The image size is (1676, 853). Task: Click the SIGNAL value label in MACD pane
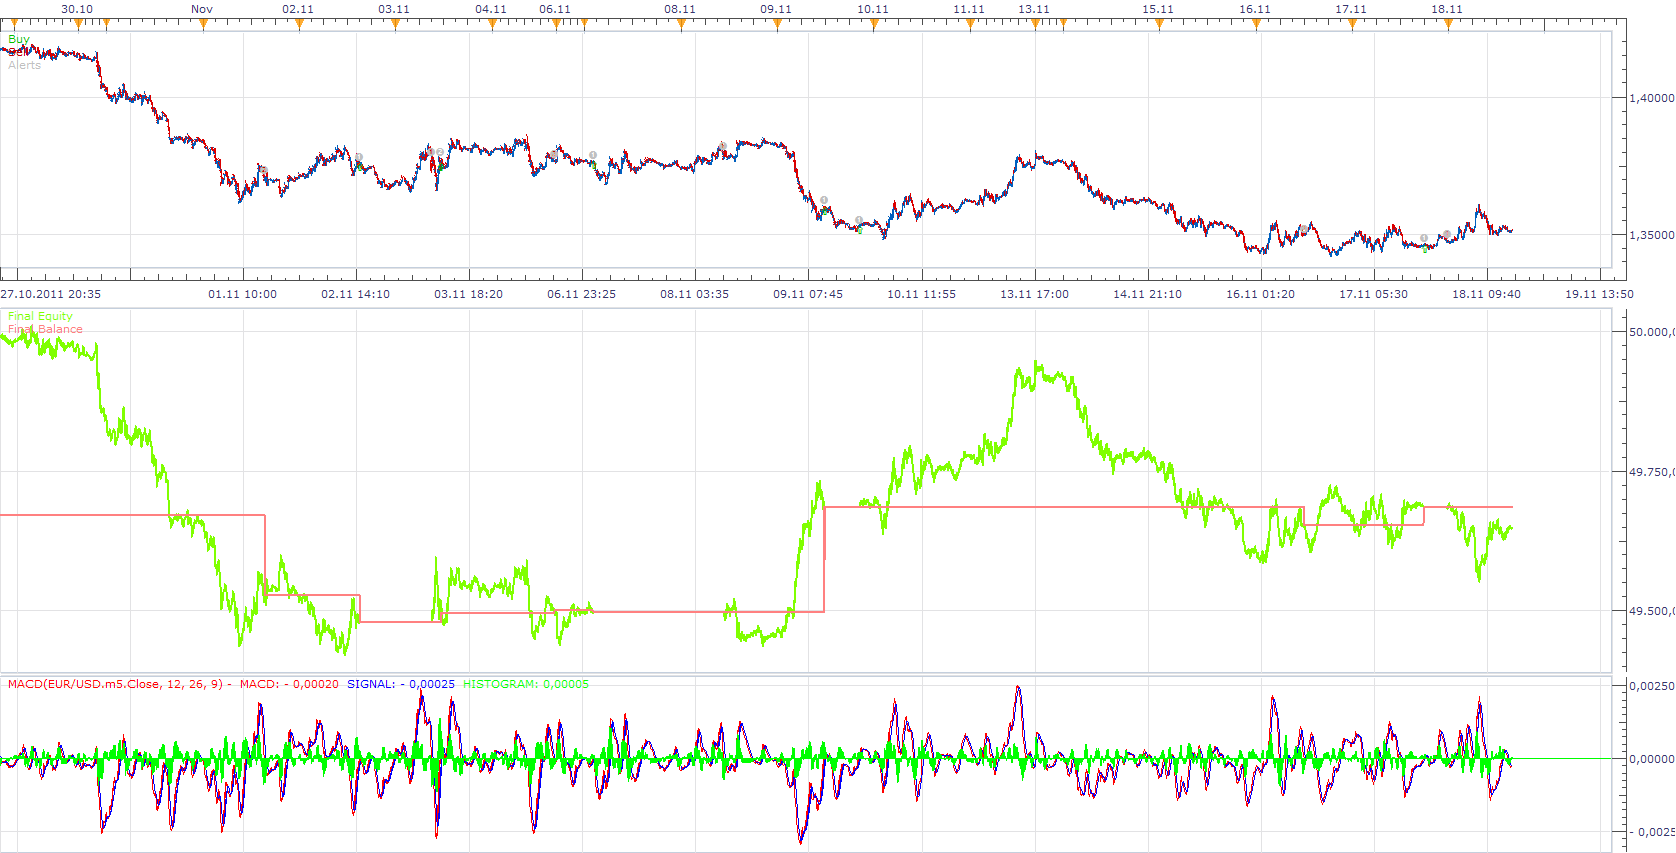coord(401,684)
